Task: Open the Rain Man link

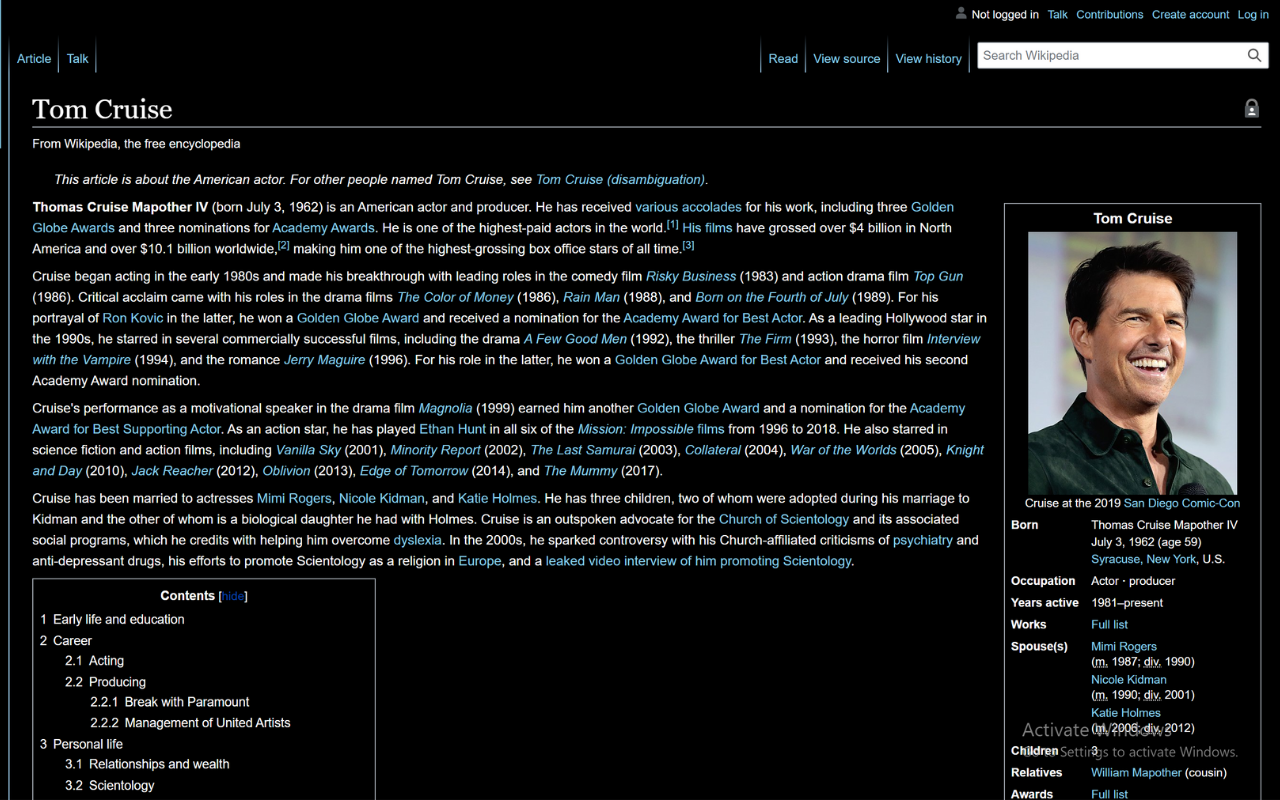Action: pyautogui.click(x=591, y=297)
